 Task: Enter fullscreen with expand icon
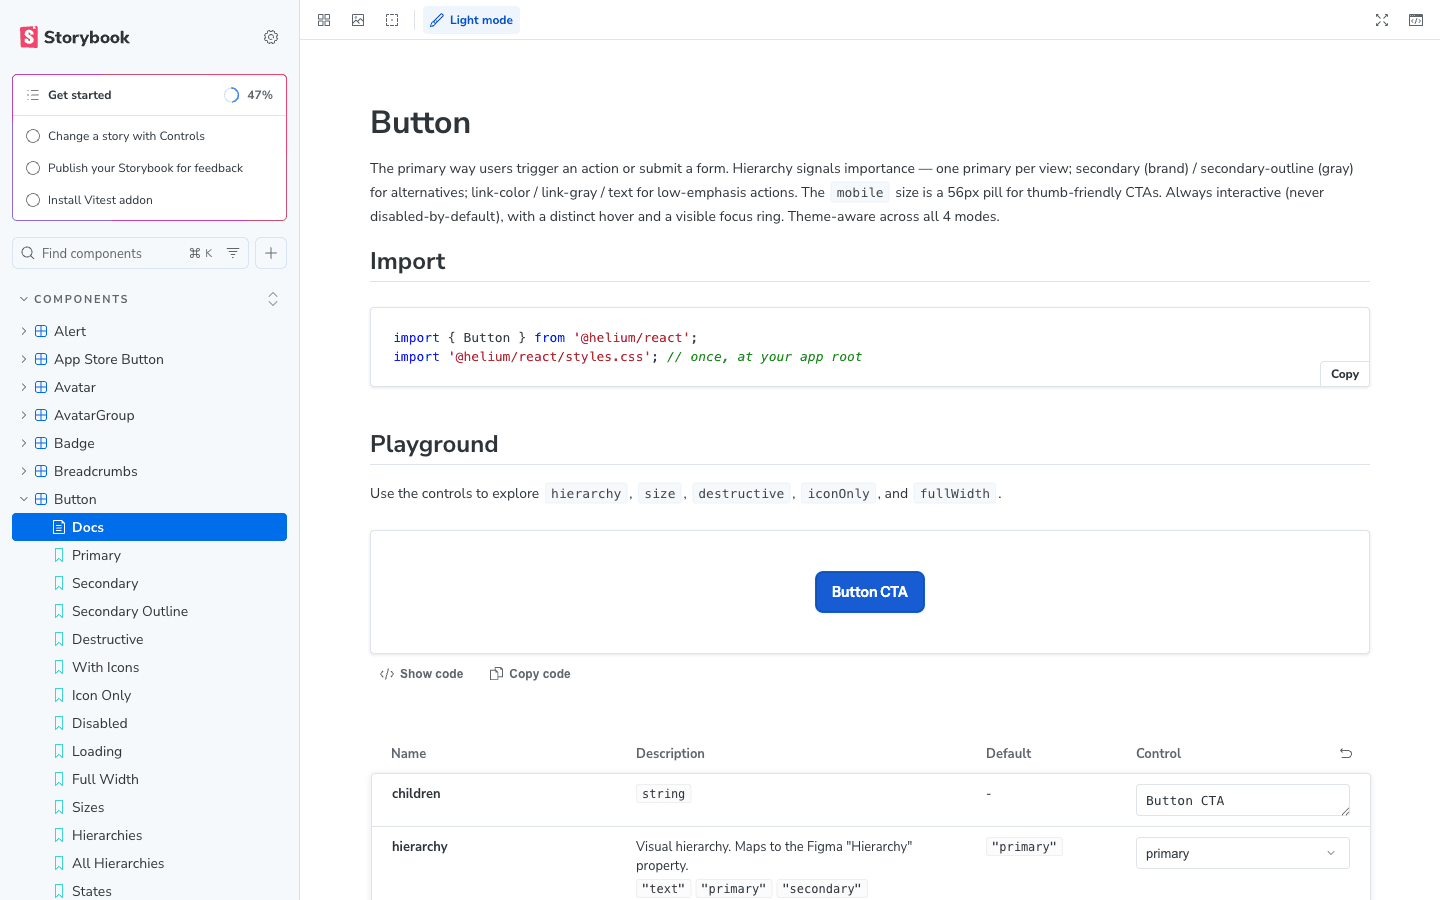coord(1382,20)
